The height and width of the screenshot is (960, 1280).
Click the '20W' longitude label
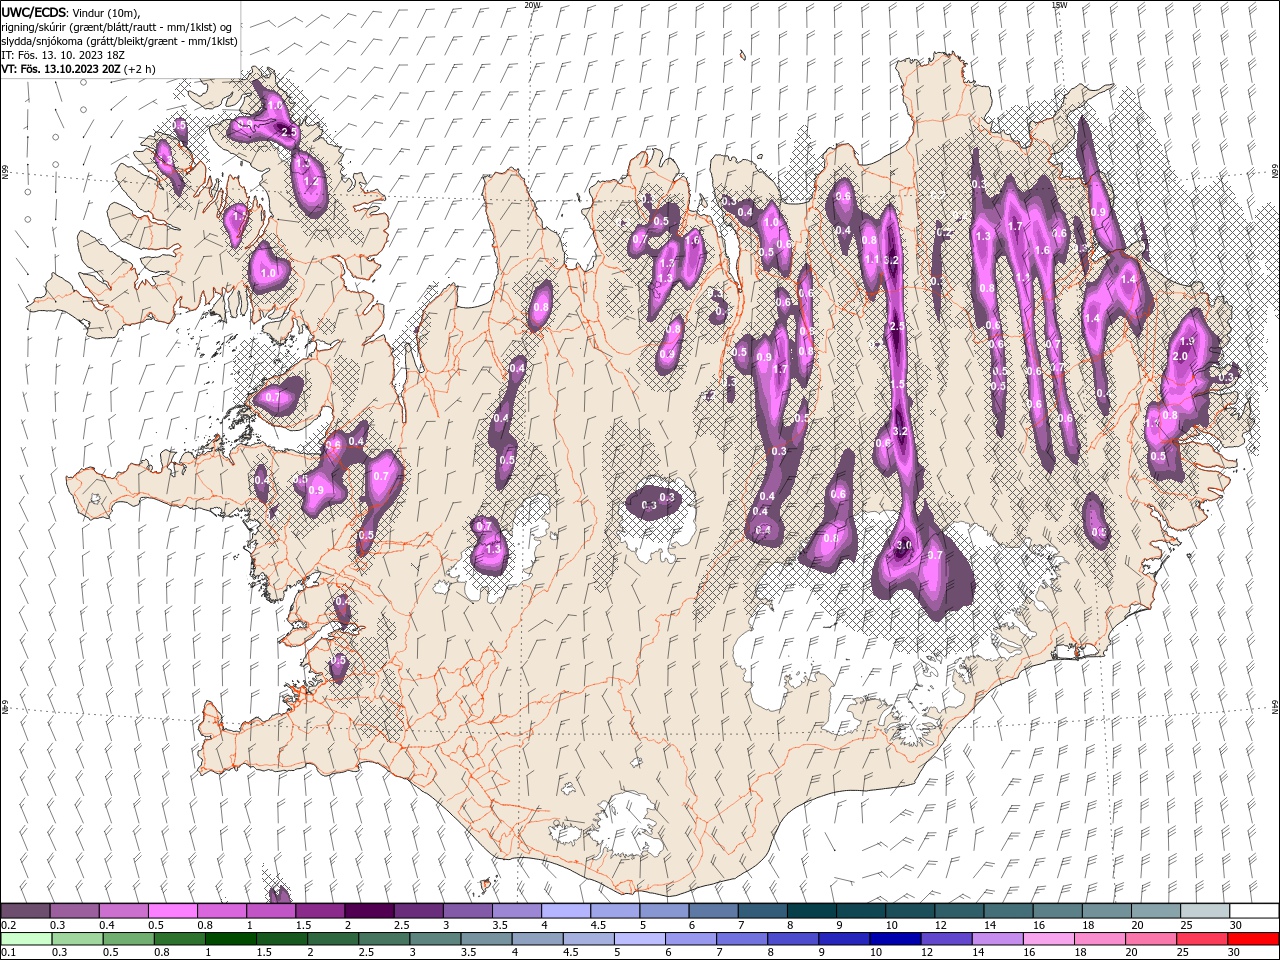532,5
